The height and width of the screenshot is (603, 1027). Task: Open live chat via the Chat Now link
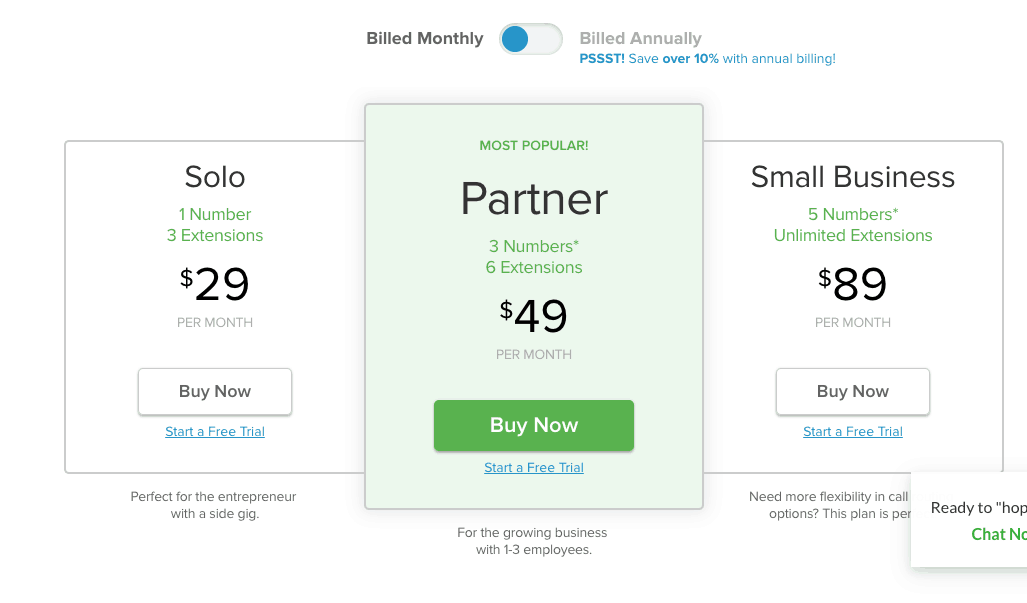(x=996, y=534)
